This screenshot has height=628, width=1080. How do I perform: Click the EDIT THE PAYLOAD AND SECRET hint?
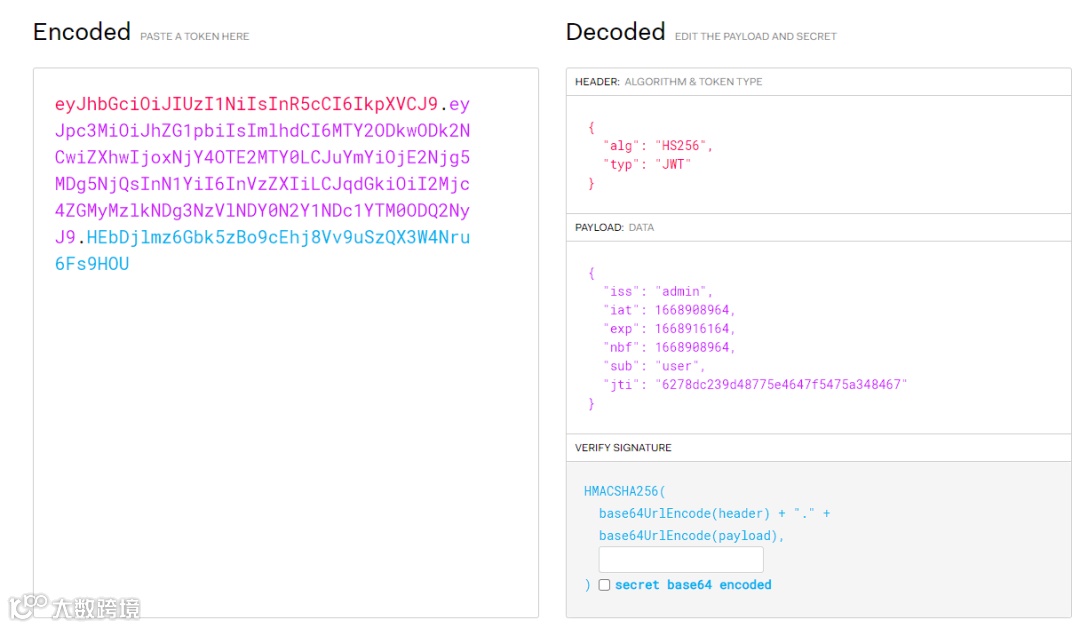755,36
